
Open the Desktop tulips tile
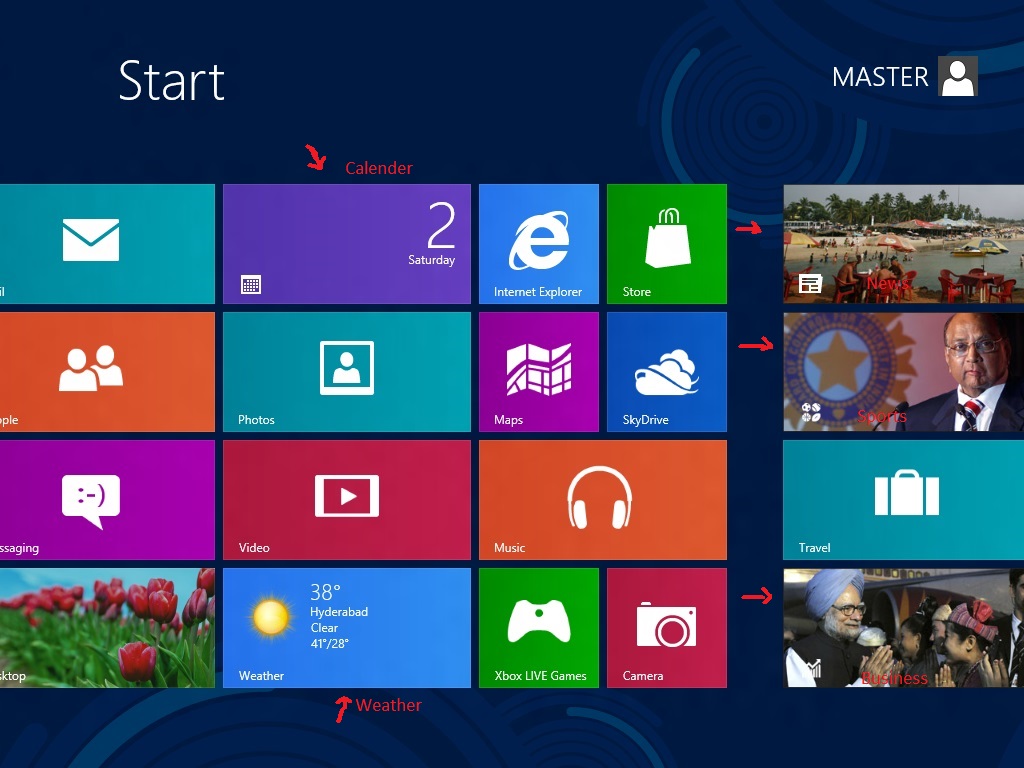tap(107, 628)
